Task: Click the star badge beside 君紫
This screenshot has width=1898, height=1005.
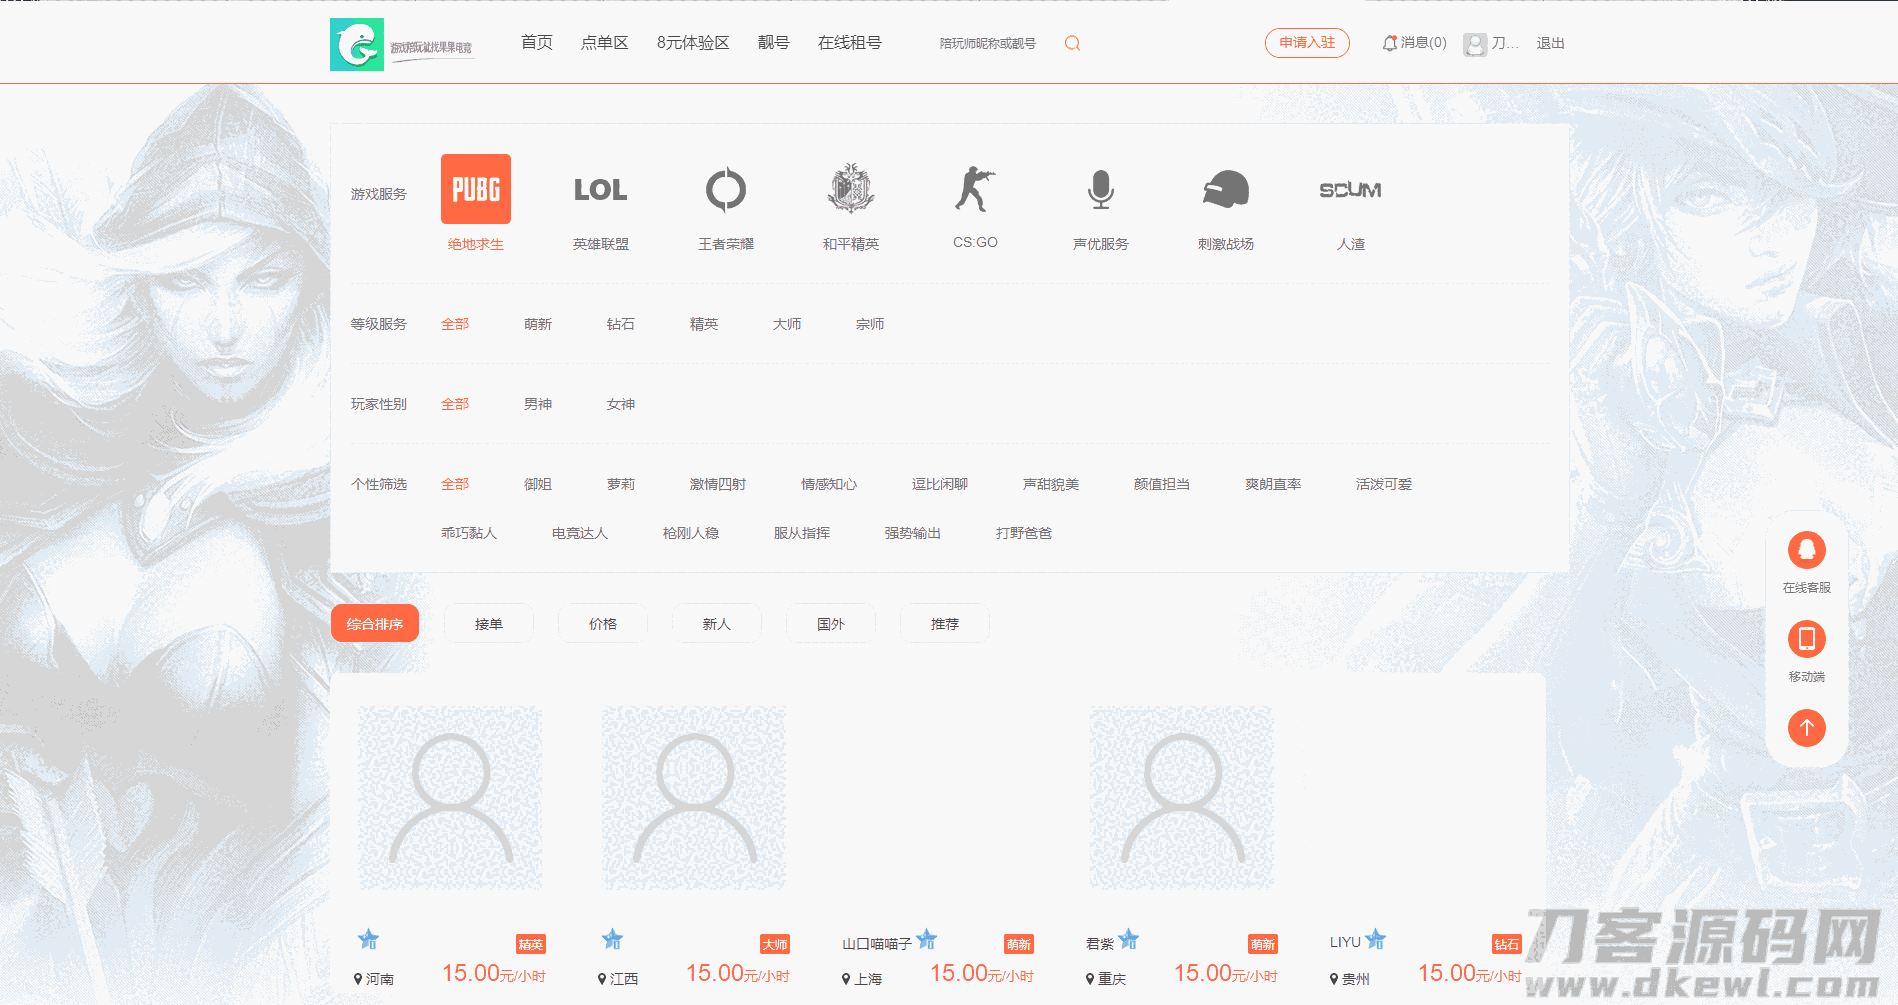Action: tap(1129, 939)
